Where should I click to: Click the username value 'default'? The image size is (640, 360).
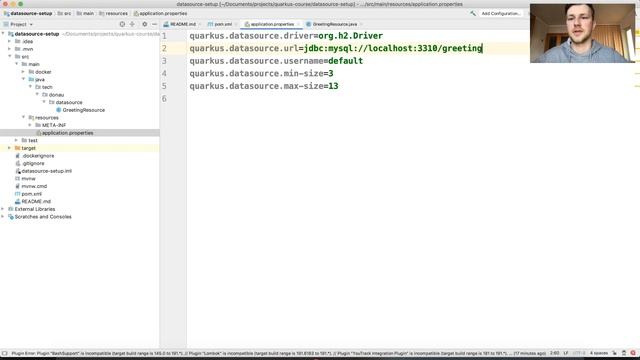[x=345, y=61]
